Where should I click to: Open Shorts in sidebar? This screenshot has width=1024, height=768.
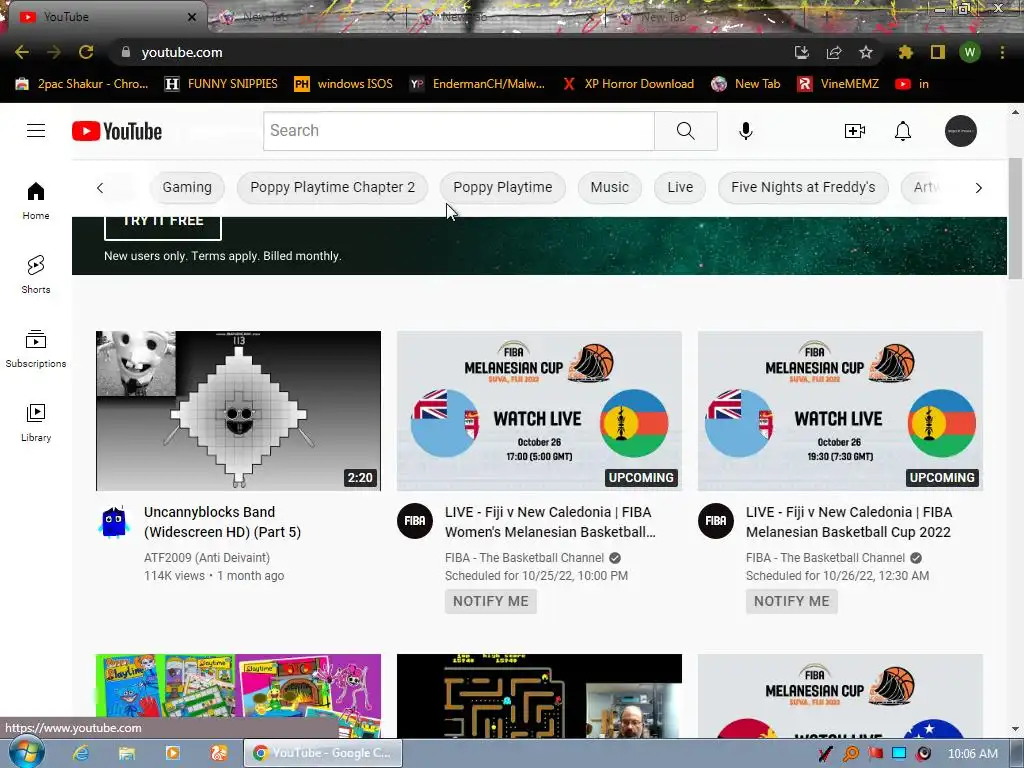coord(36,274)
